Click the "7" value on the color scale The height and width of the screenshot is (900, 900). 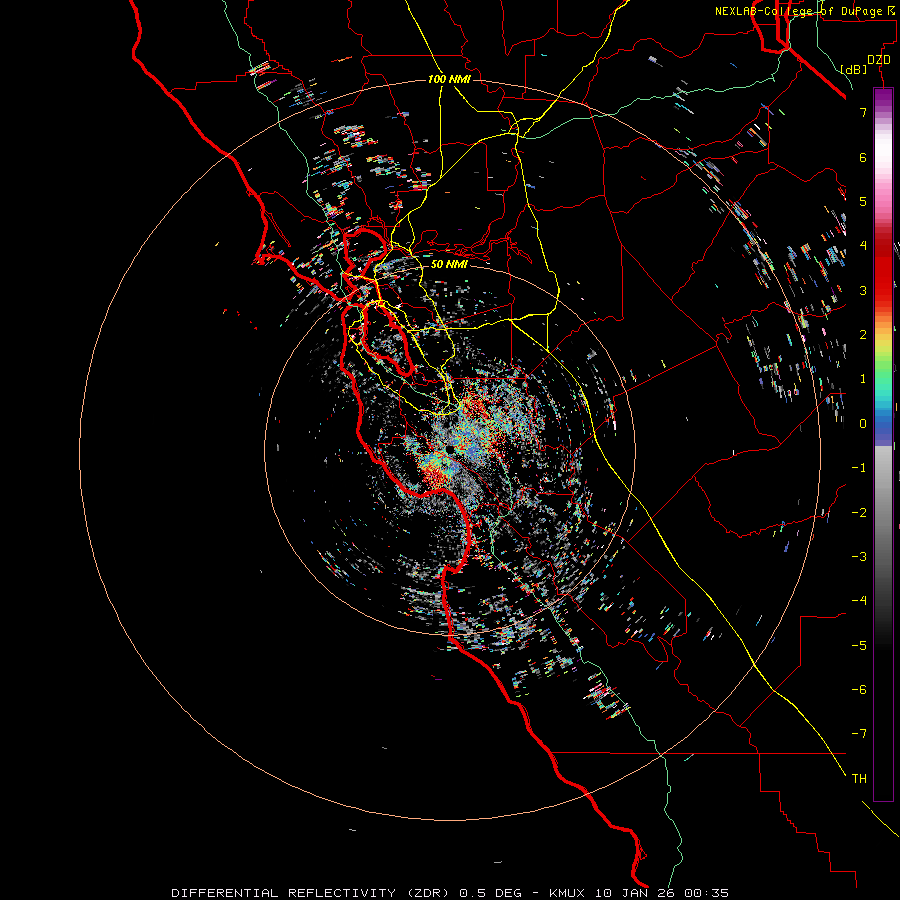click(x=863, y=112)
